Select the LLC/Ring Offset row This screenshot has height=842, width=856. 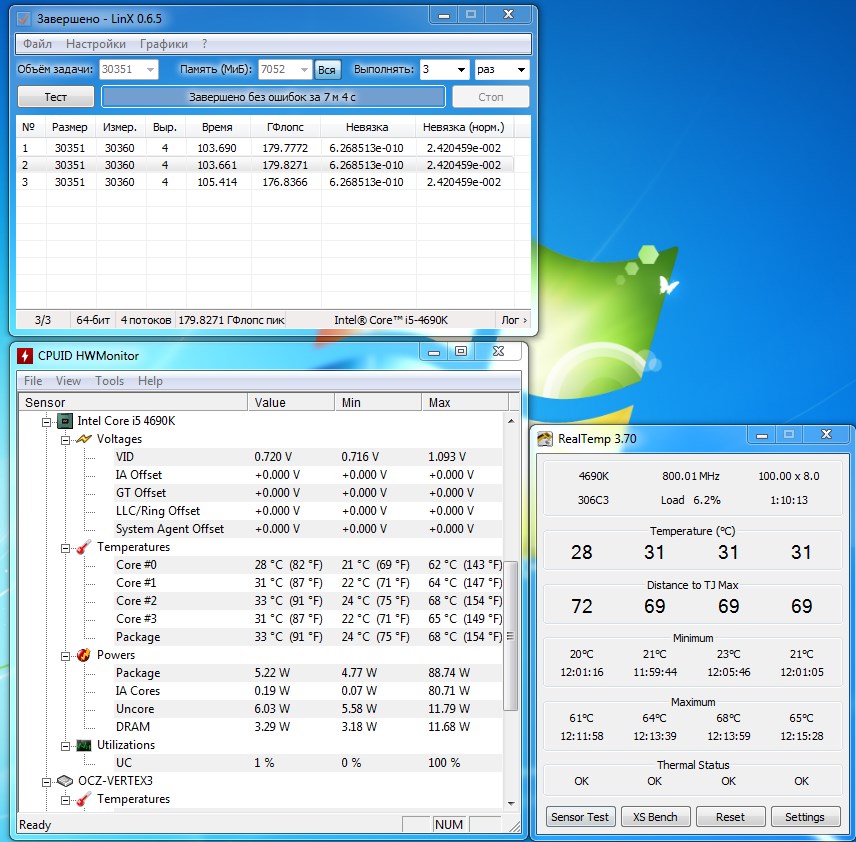(308, 511)
